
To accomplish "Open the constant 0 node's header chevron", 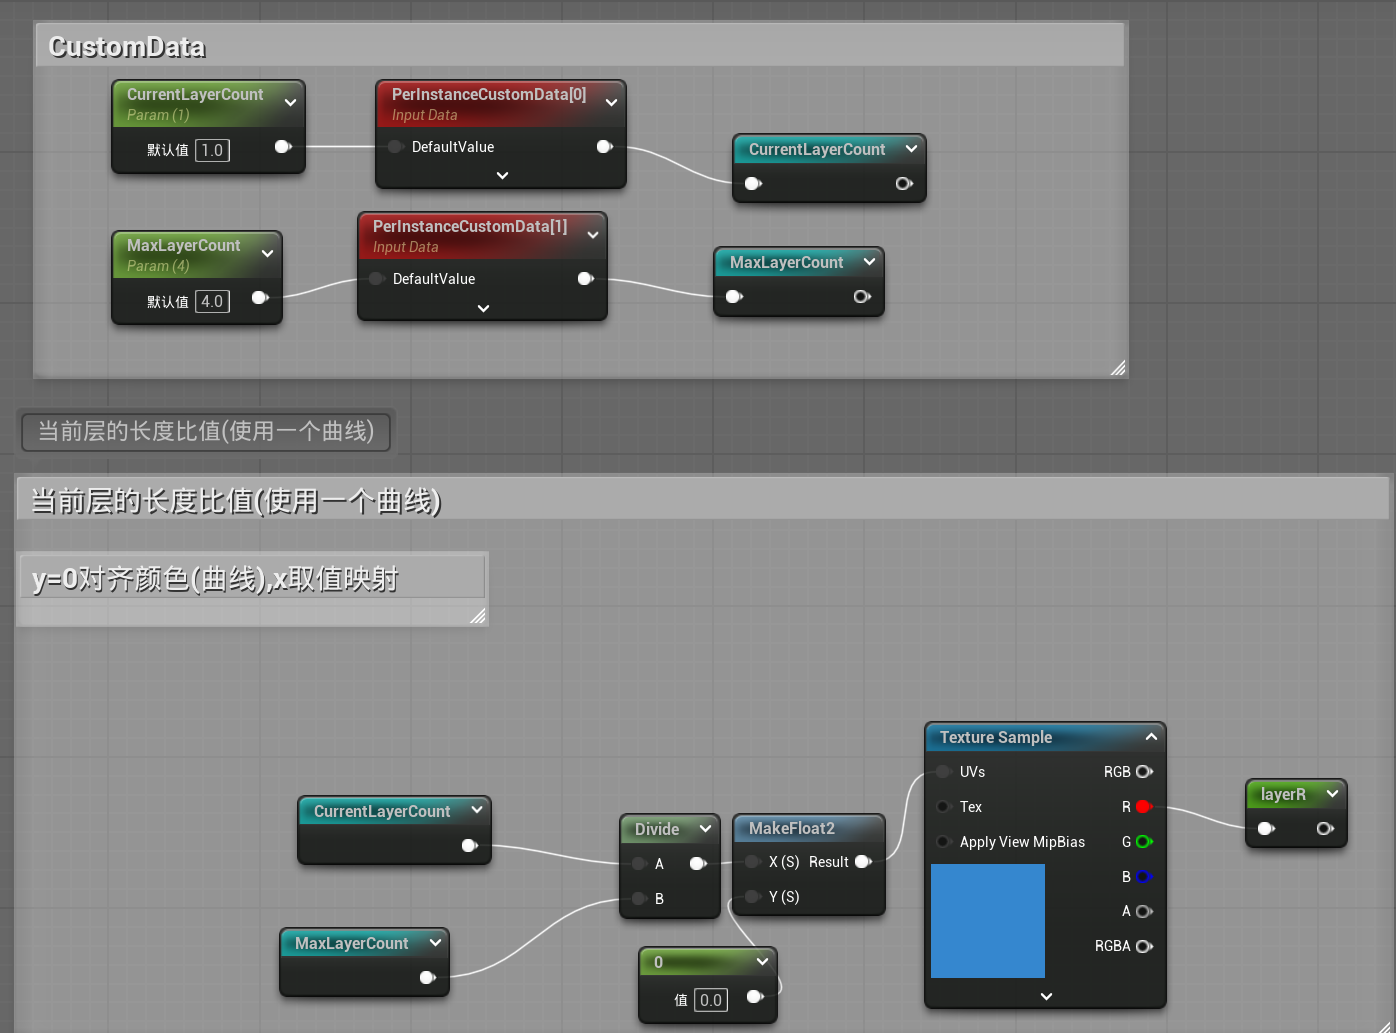I will pos(762,962).
